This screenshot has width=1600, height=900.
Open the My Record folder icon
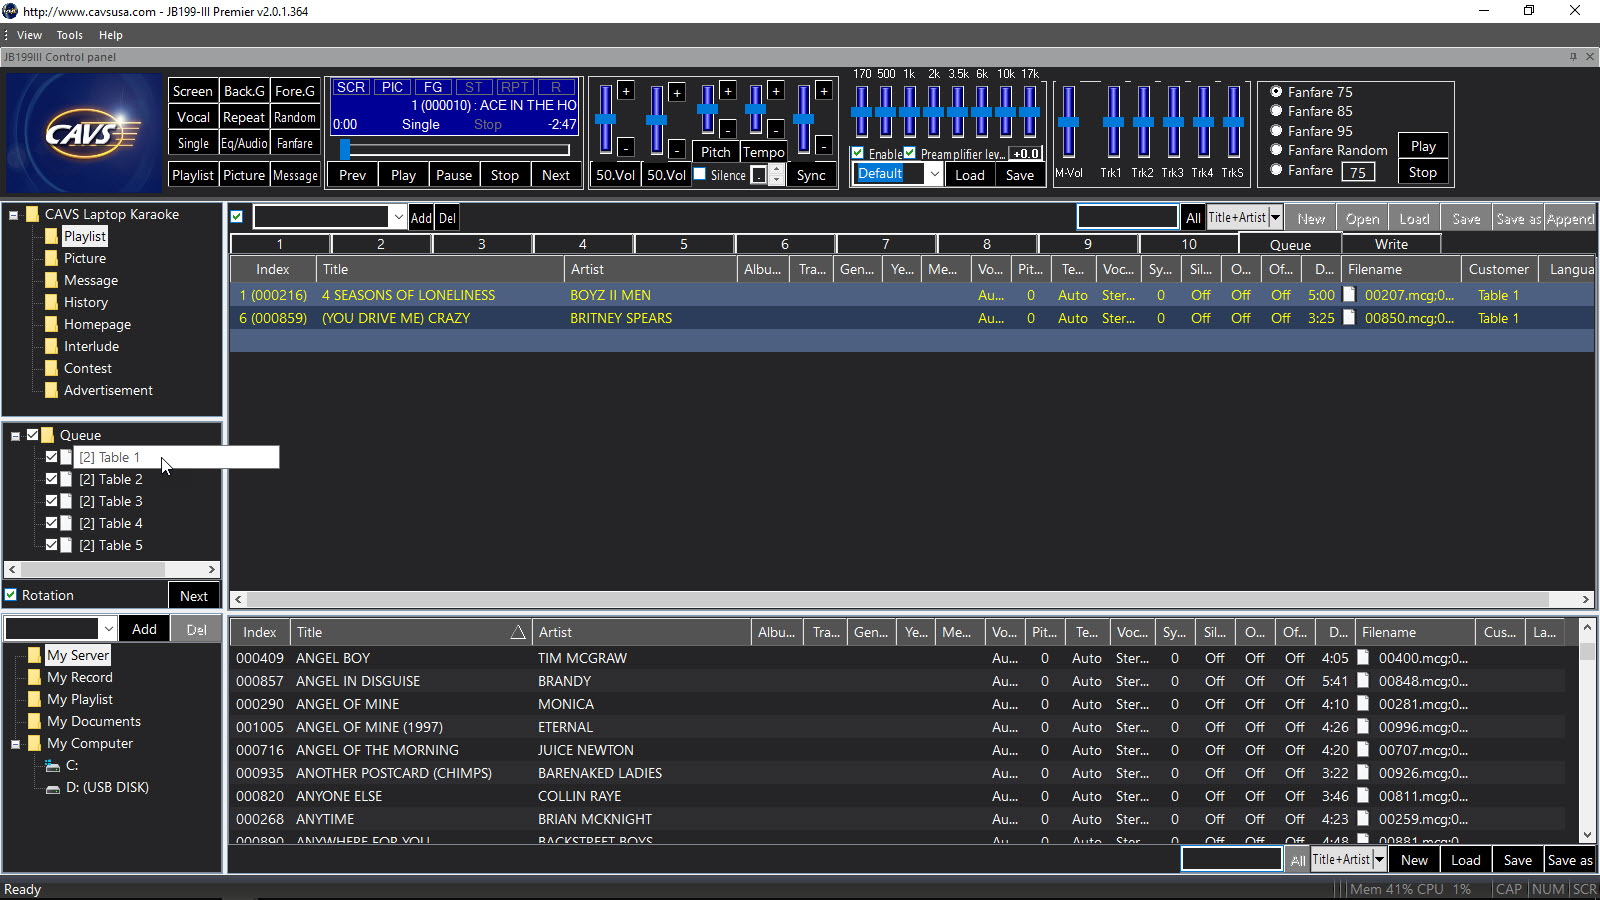tap(35, 677)
